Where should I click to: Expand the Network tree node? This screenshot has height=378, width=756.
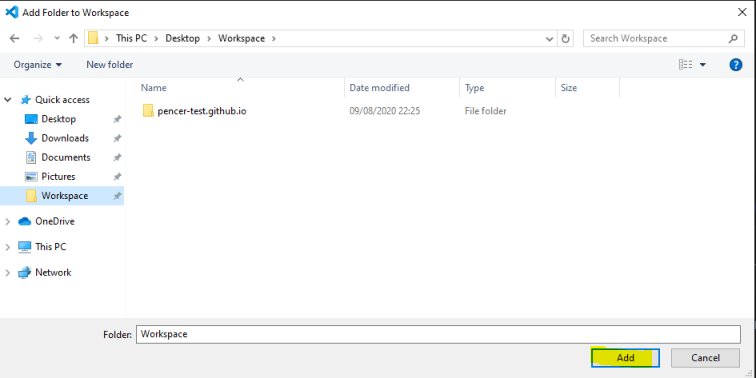(x=8, y=272)
